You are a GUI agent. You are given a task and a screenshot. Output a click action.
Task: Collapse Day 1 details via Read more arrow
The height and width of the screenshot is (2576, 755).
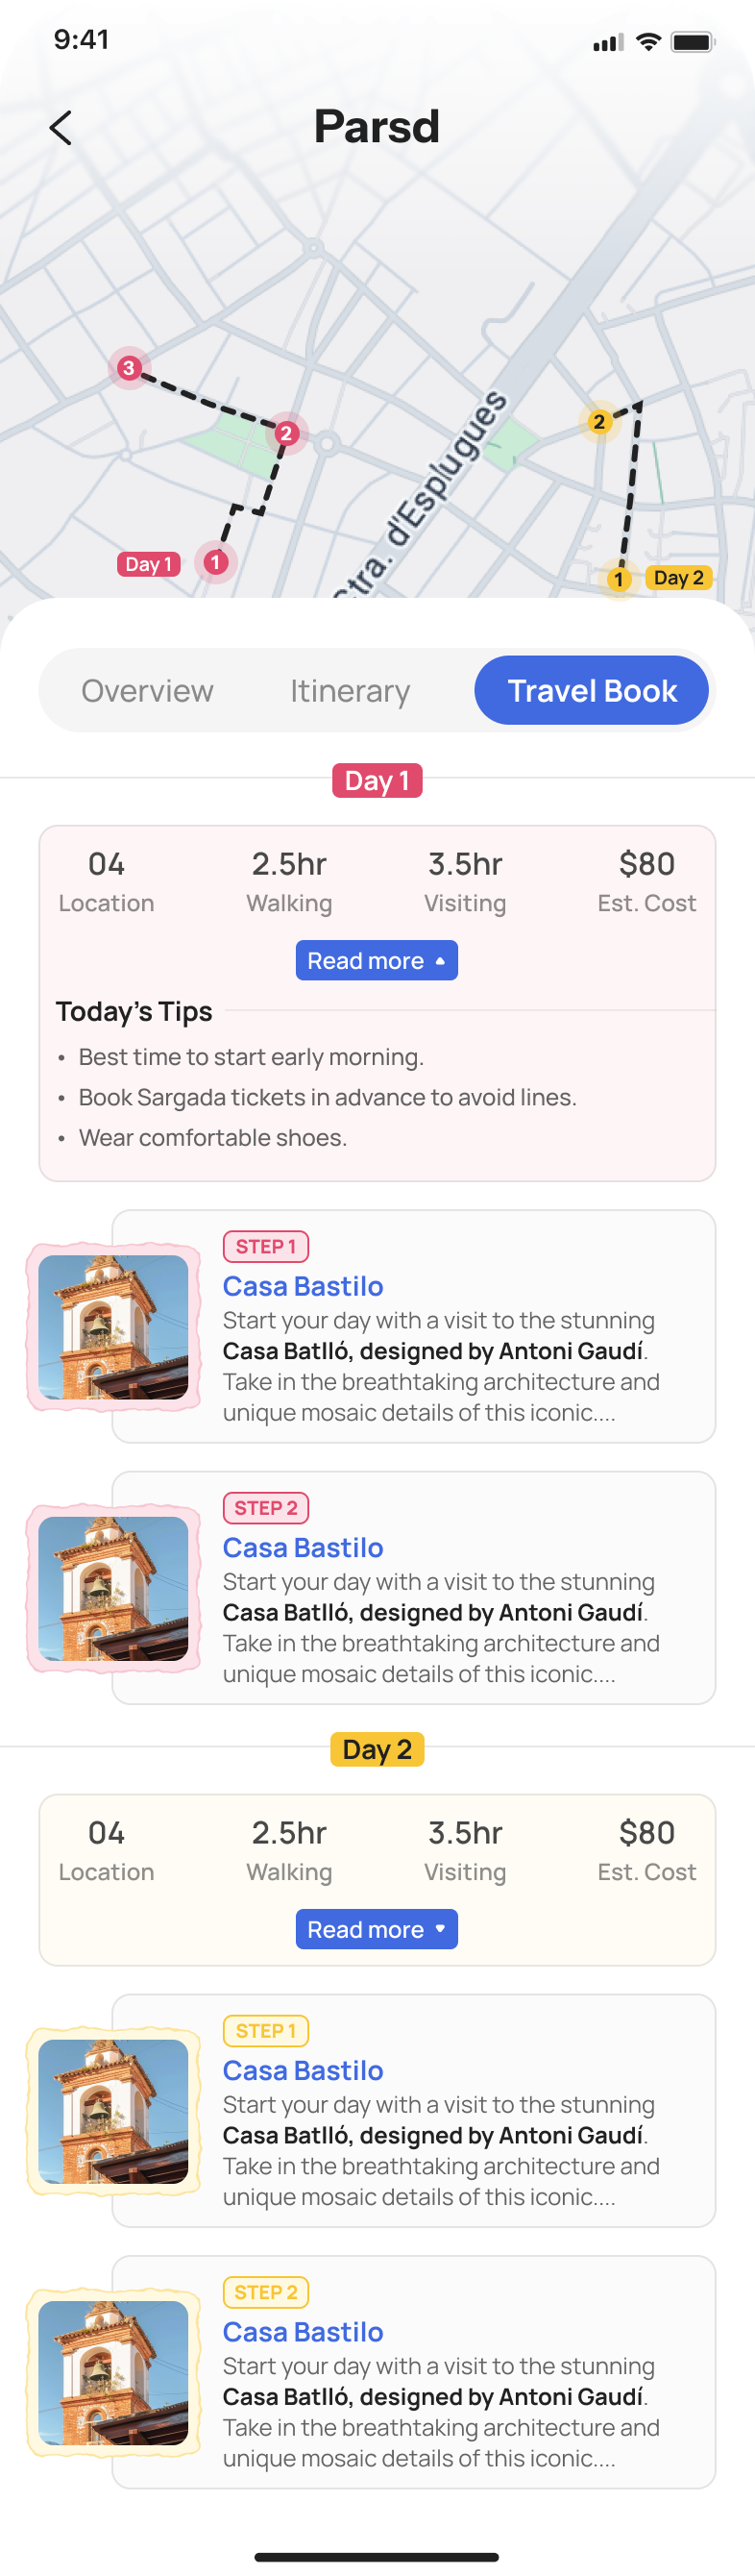pyautogui.click(x=377, y=960)
